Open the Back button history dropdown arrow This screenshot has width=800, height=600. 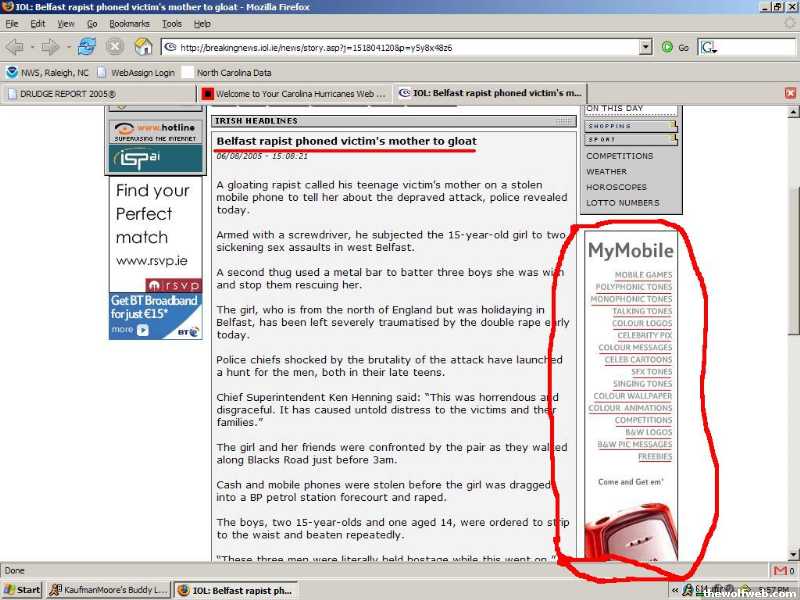point(32,47)
